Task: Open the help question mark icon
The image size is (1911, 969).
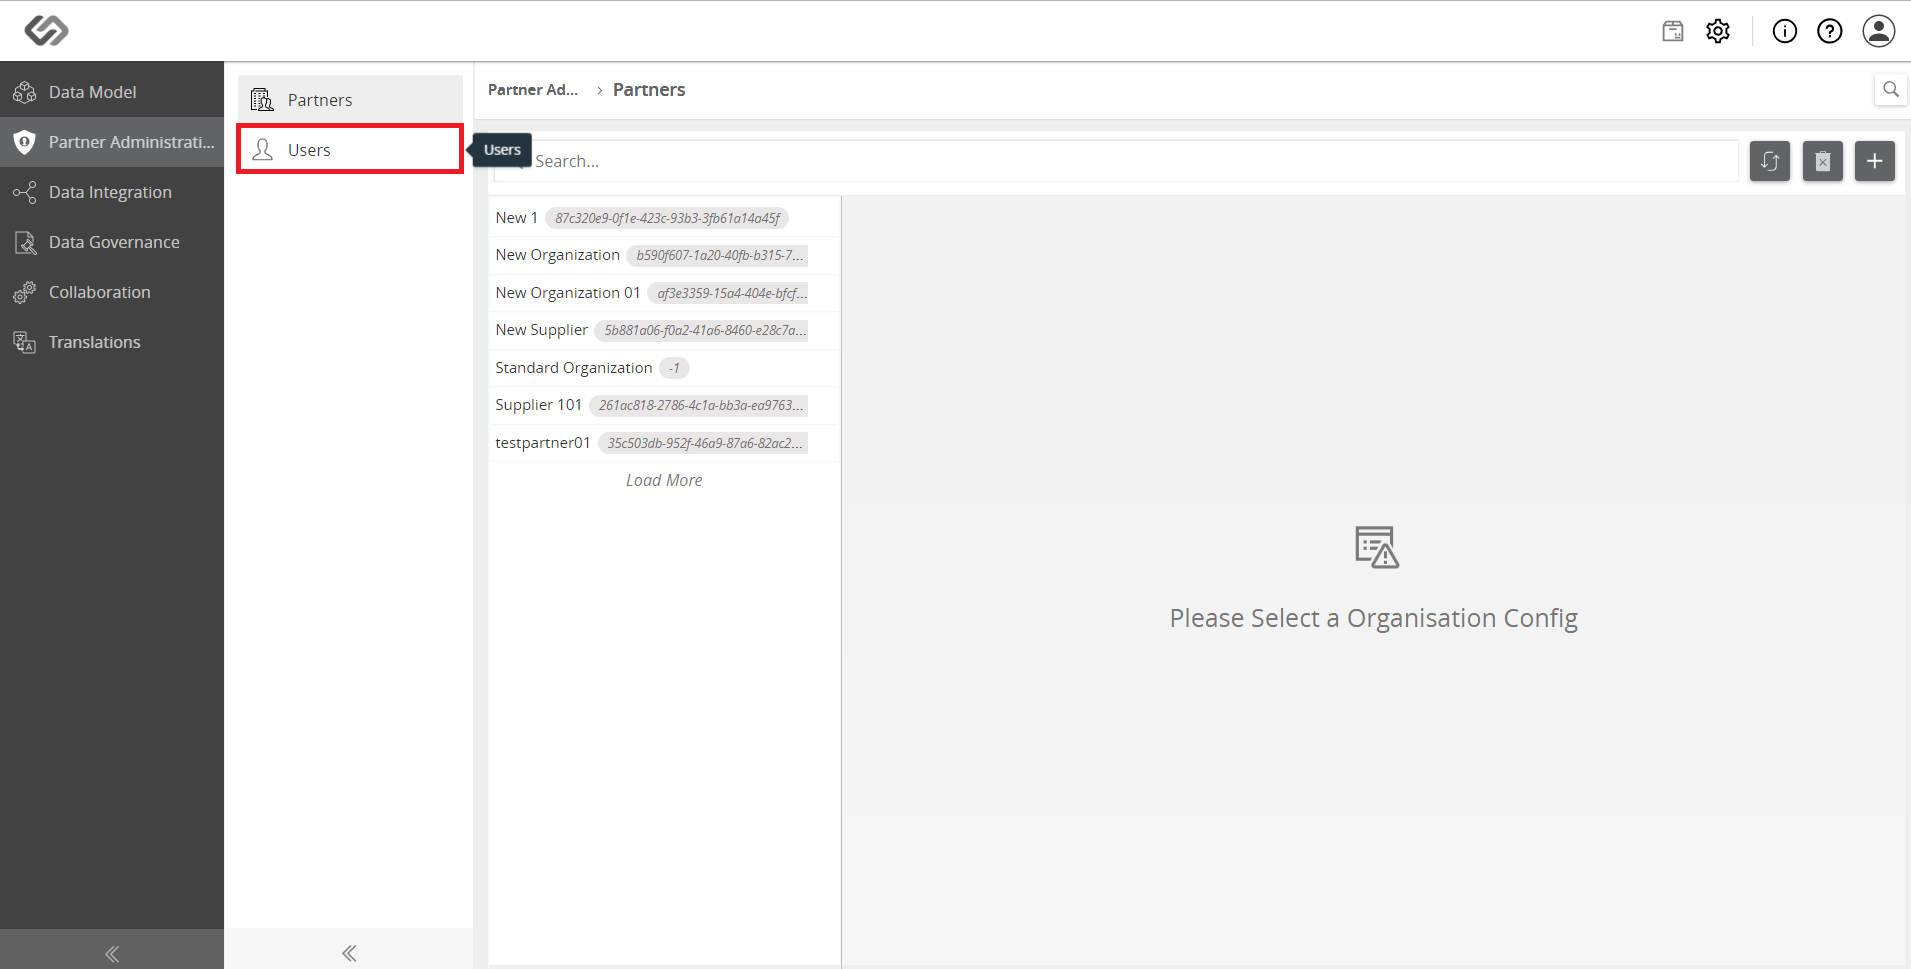Action: click(x=1830, y=31)
